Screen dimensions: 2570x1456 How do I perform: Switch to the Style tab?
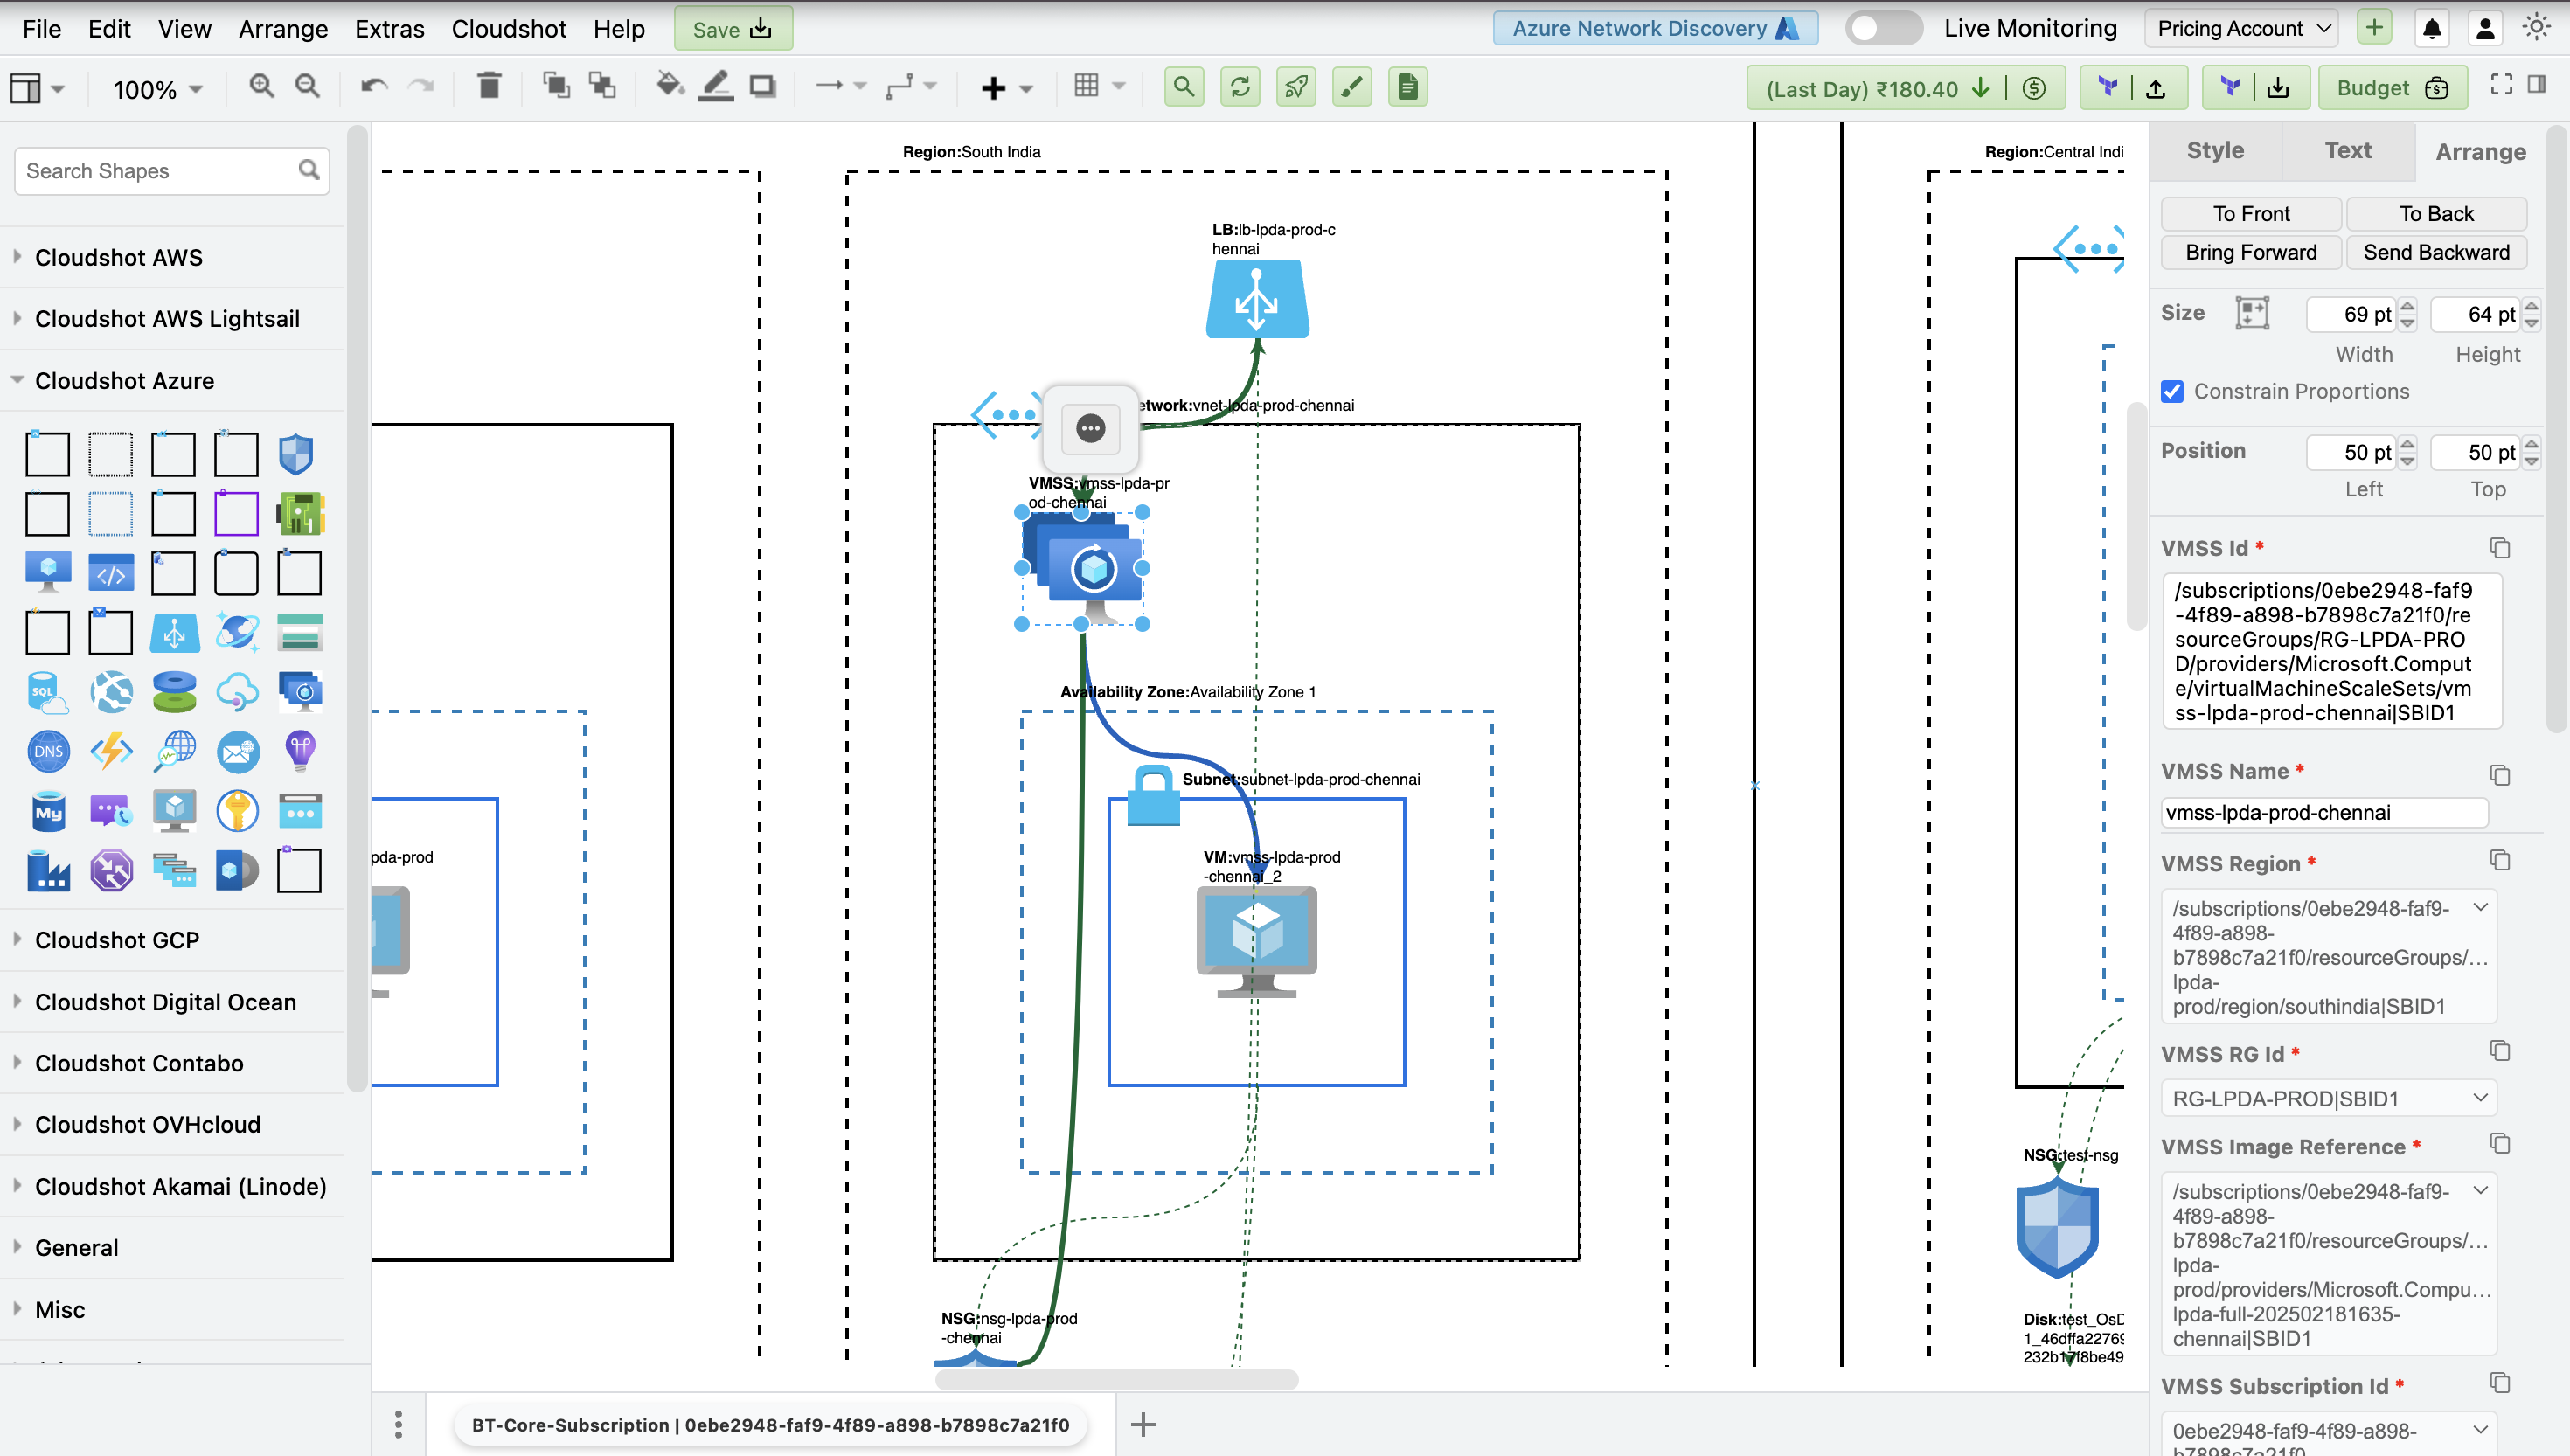(2215, 151)
